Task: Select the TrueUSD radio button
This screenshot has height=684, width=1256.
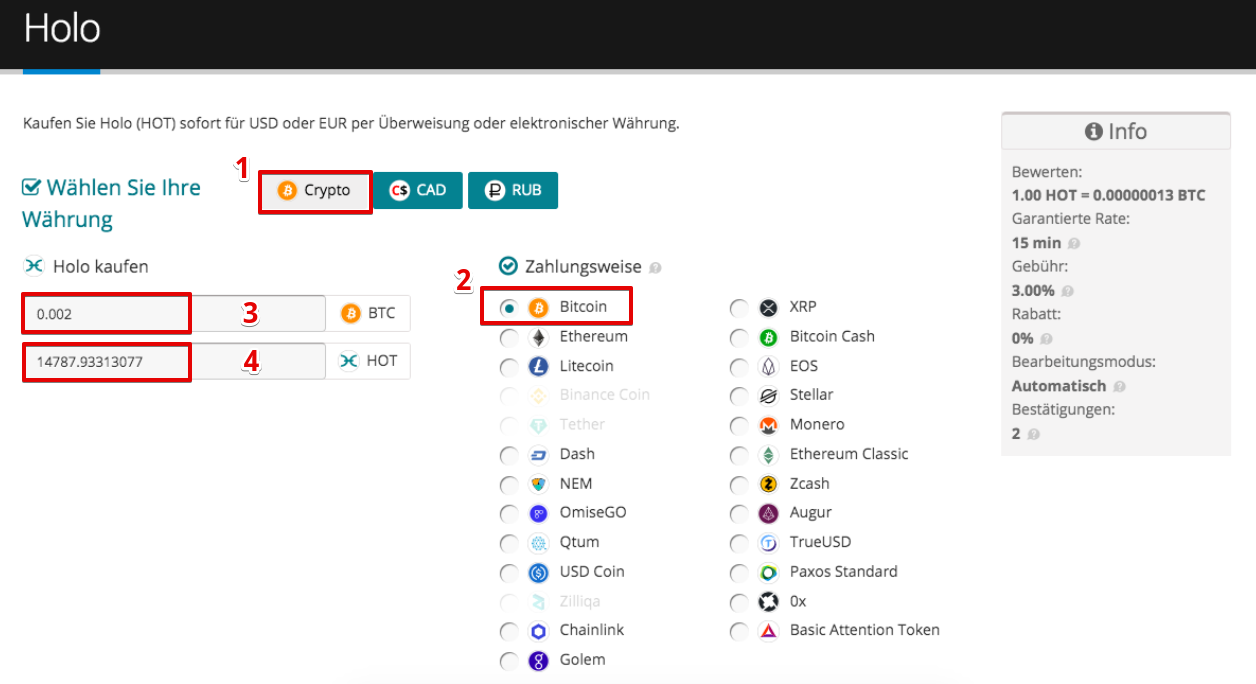Action: click(739, 543)
